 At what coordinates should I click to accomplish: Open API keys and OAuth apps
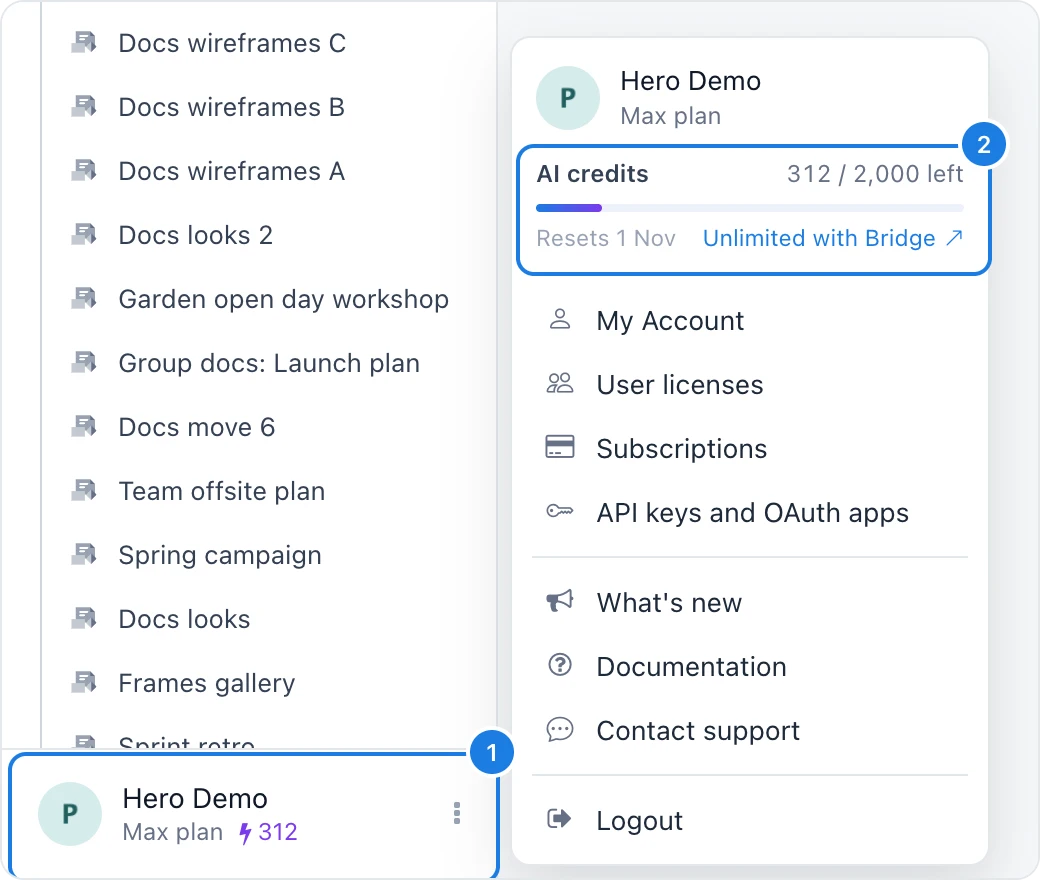point(749,513)
